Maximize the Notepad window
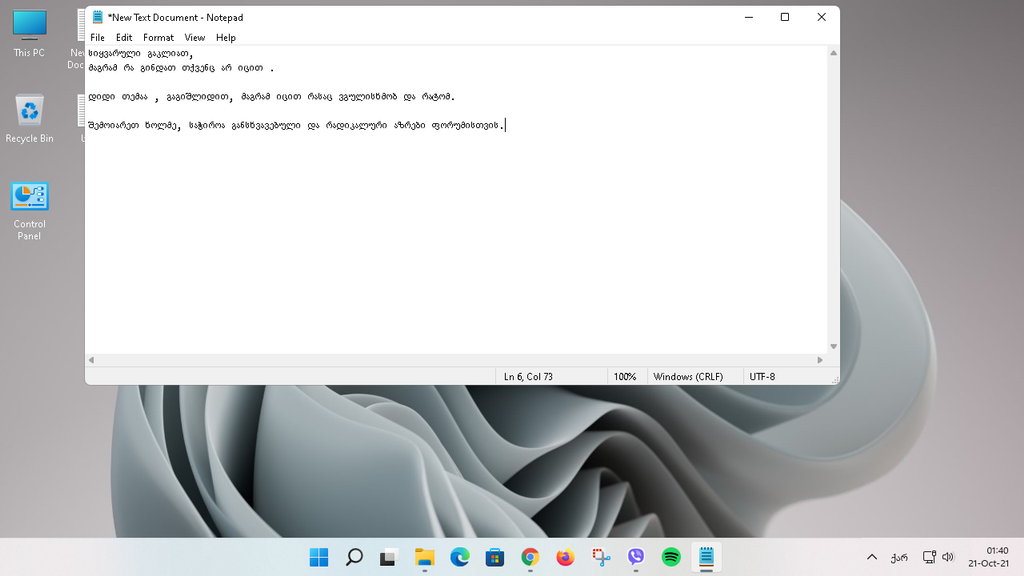This screenshot has width=1024, height=576. (785, 18)
